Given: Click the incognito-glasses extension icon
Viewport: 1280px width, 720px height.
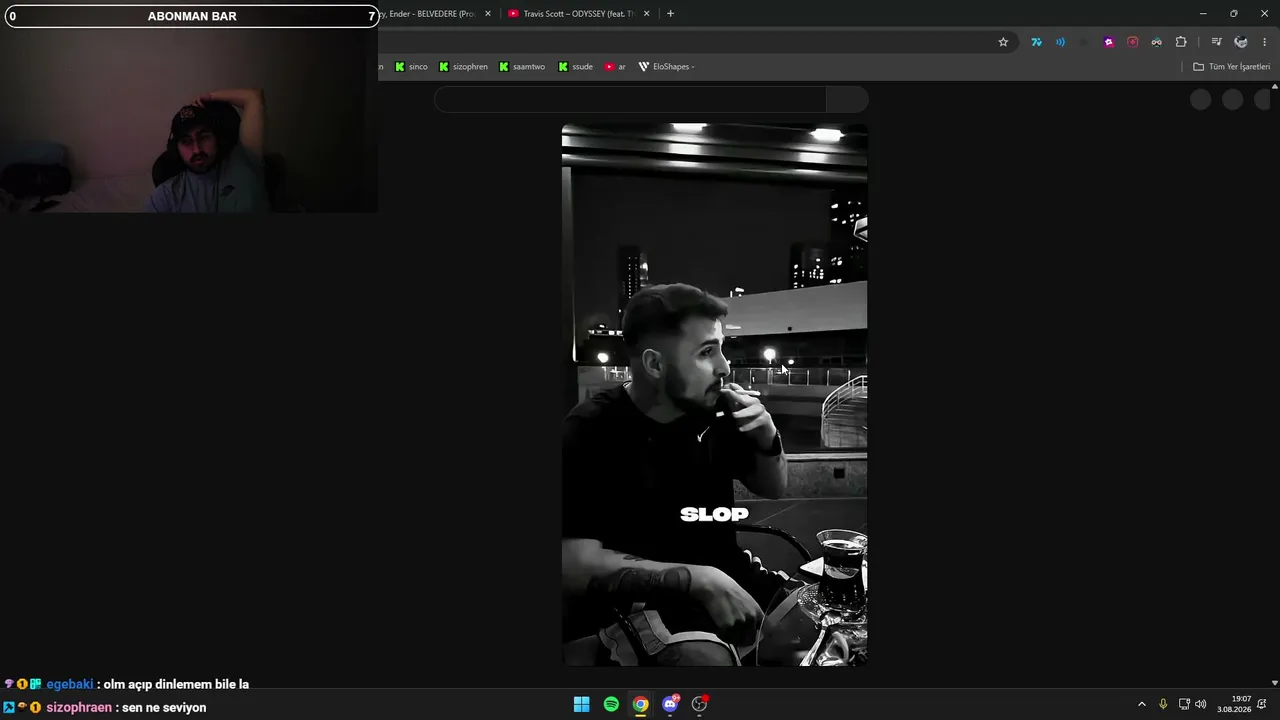Looking at the screenshot, I should pyautogui.click(x=1156, y=42).
